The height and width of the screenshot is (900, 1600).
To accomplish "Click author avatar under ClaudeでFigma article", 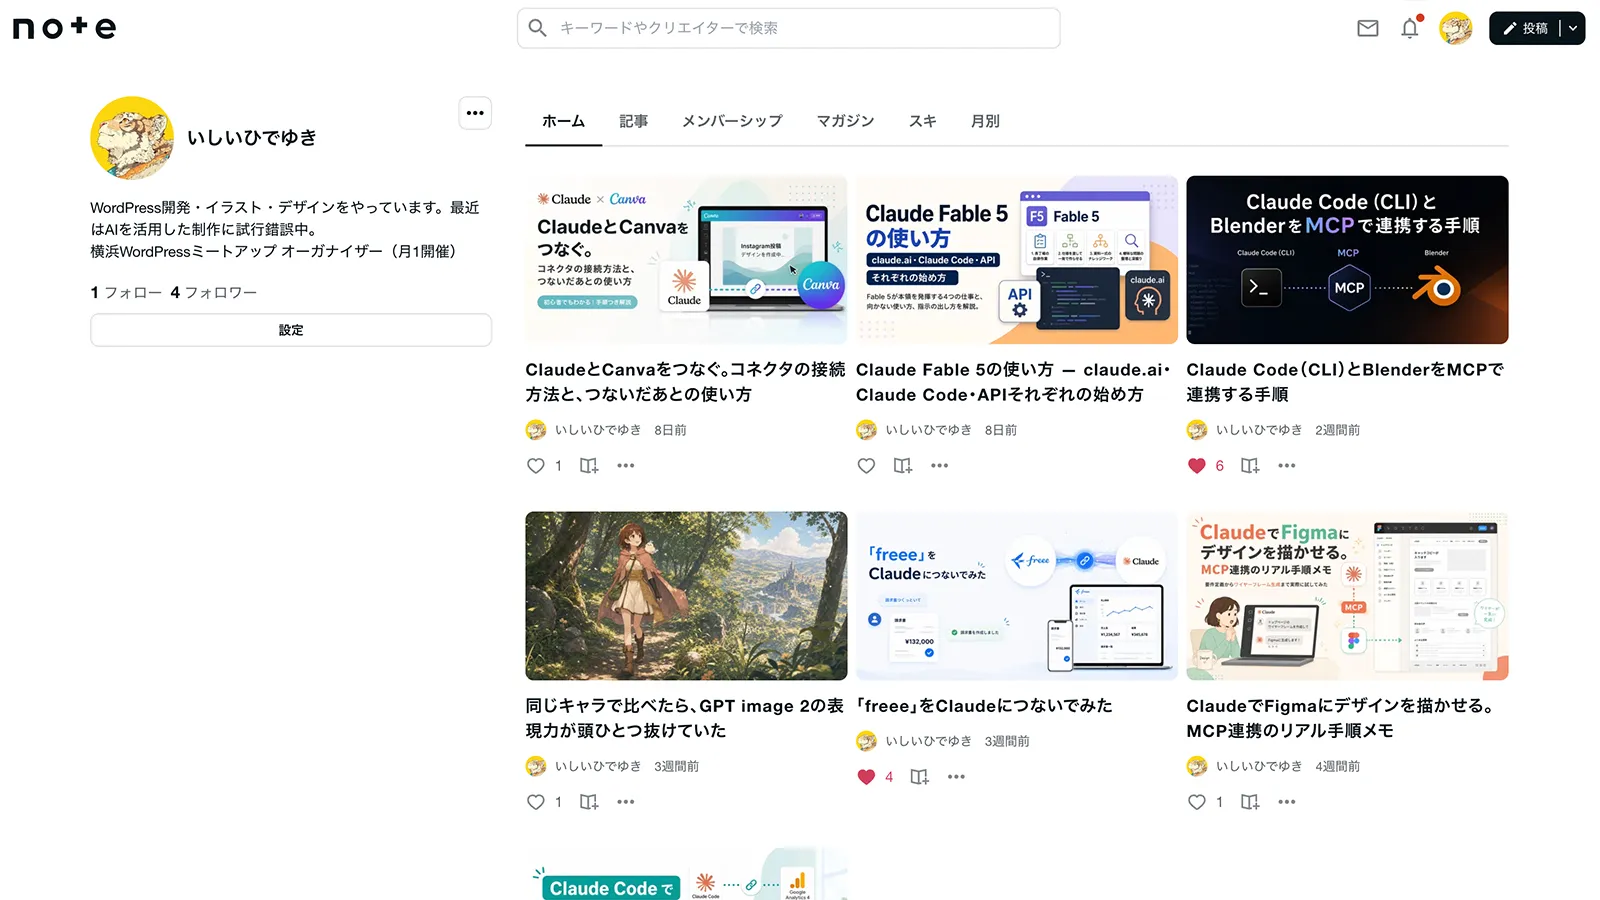I will (1197, 766).
